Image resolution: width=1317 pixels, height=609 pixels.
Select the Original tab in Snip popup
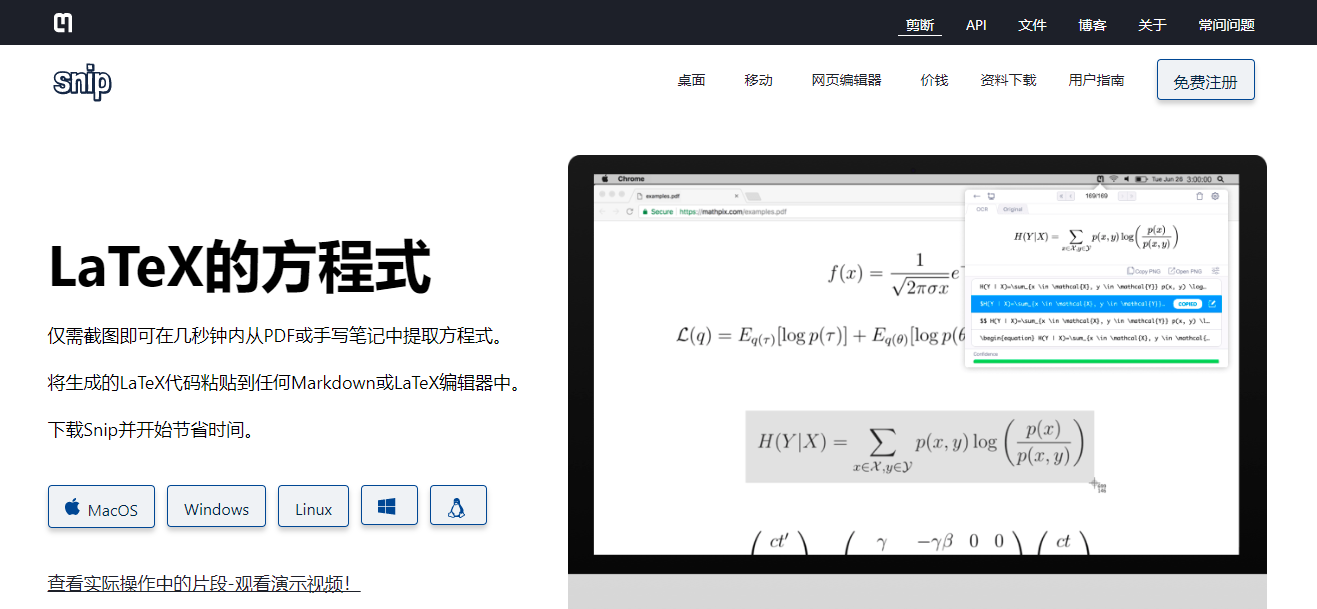1012,209
